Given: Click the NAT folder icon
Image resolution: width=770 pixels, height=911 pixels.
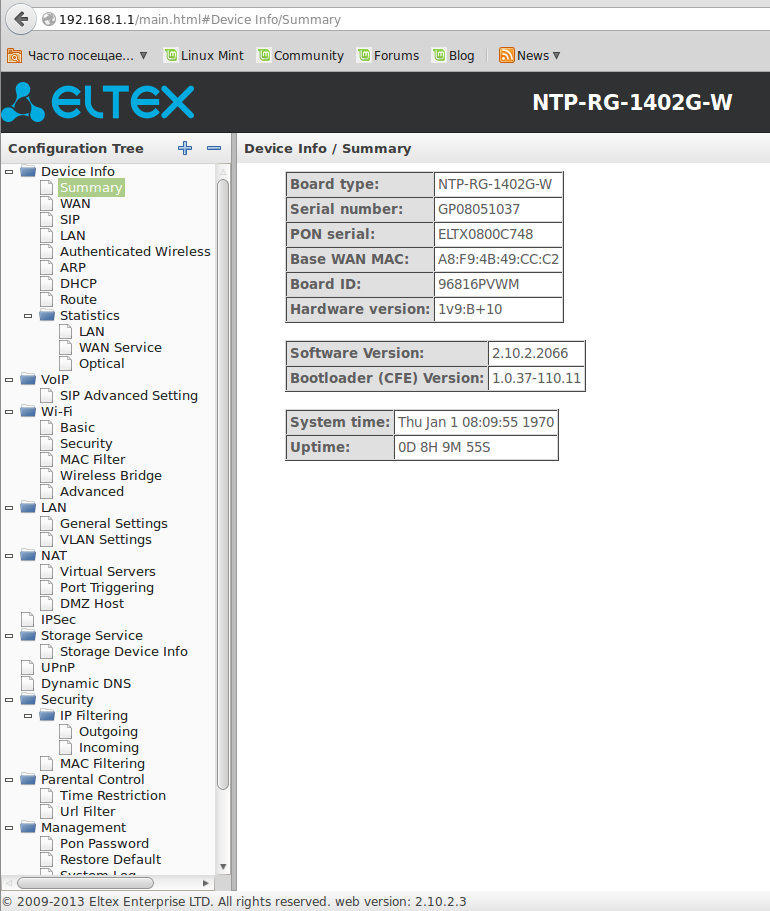Looking at the screenshot, I should pyautogui.click(x=28, y=555).
